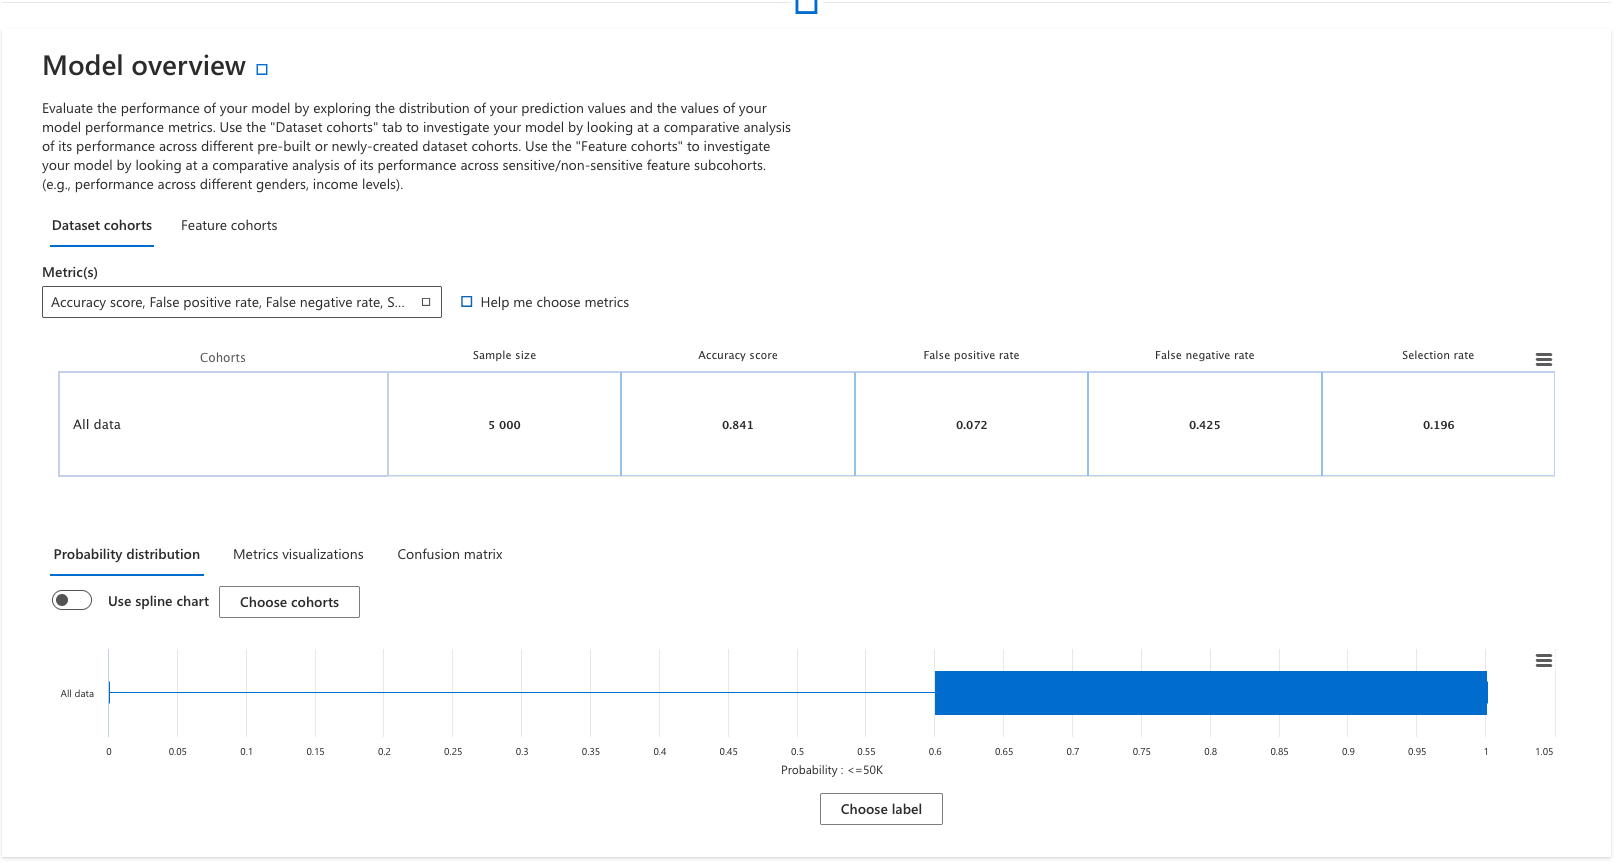Select the Probability distribution tab
Image resolution: width=1617 pixels, height=864 pixels.
point(127,555)
